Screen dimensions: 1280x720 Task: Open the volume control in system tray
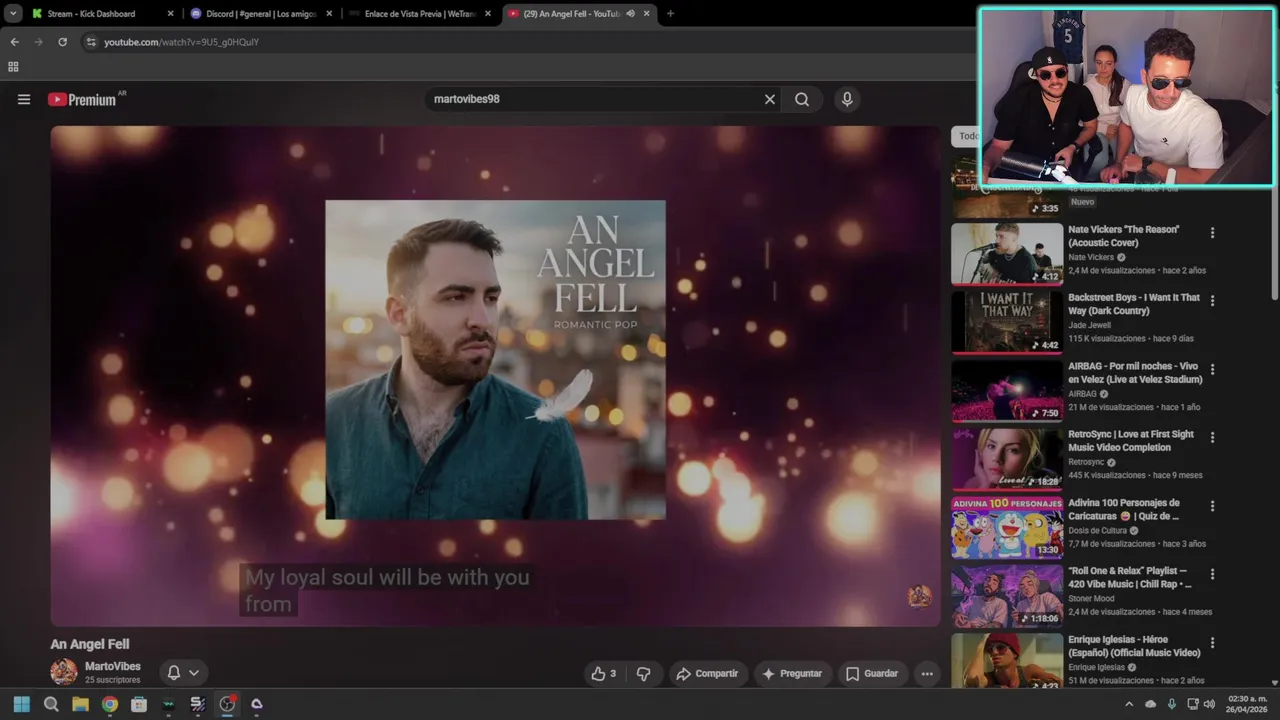pyautogui.click(x=1210, y=704)
